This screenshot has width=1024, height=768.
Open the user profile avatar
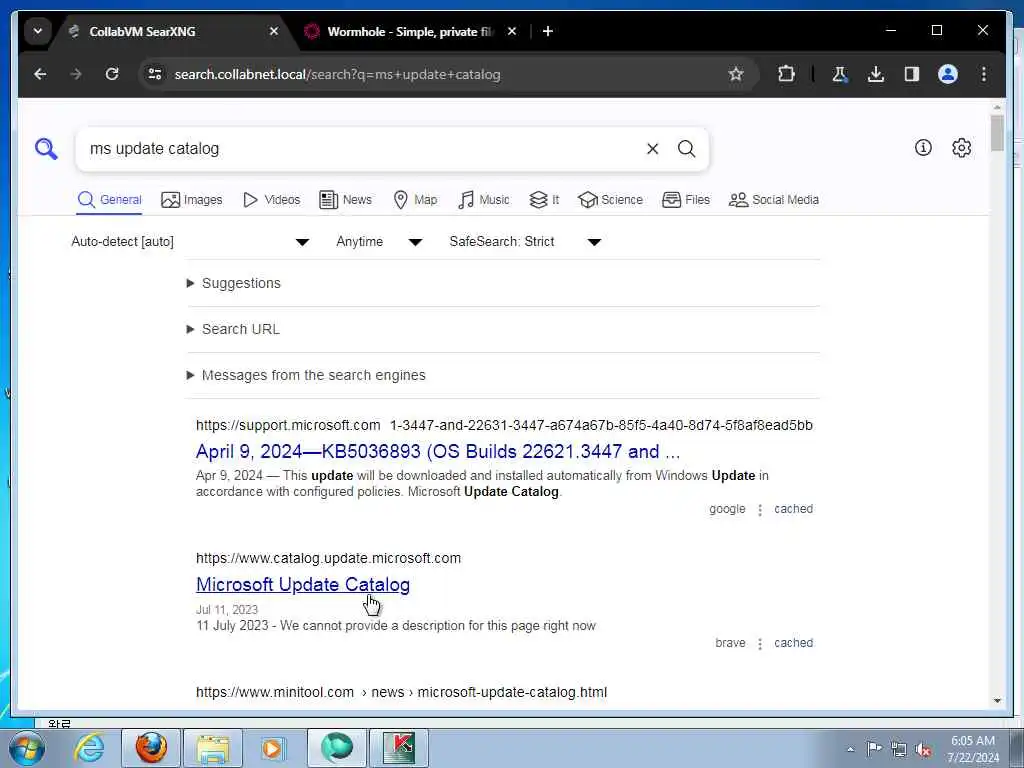tap(948, 74)
